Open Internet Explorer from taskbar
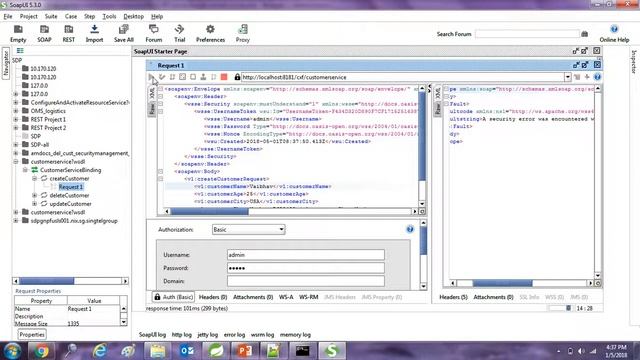This screenshot has width=640, height=360. pos(99,351)
